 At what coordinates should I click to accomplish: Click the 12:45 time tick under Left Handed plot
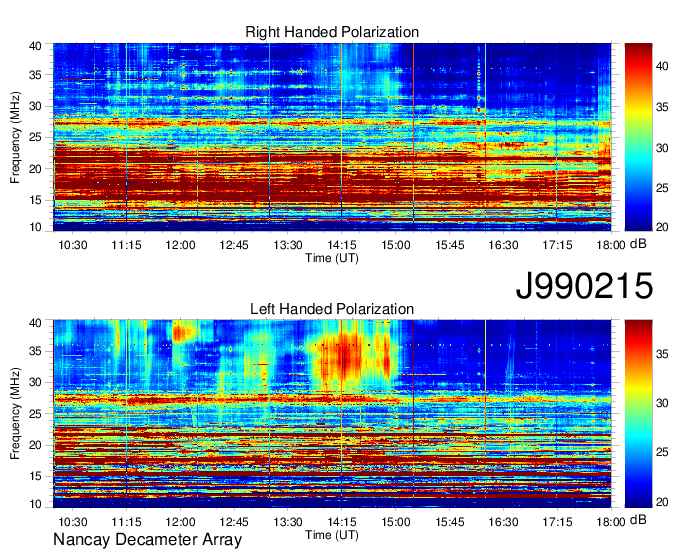click(234, 522)
